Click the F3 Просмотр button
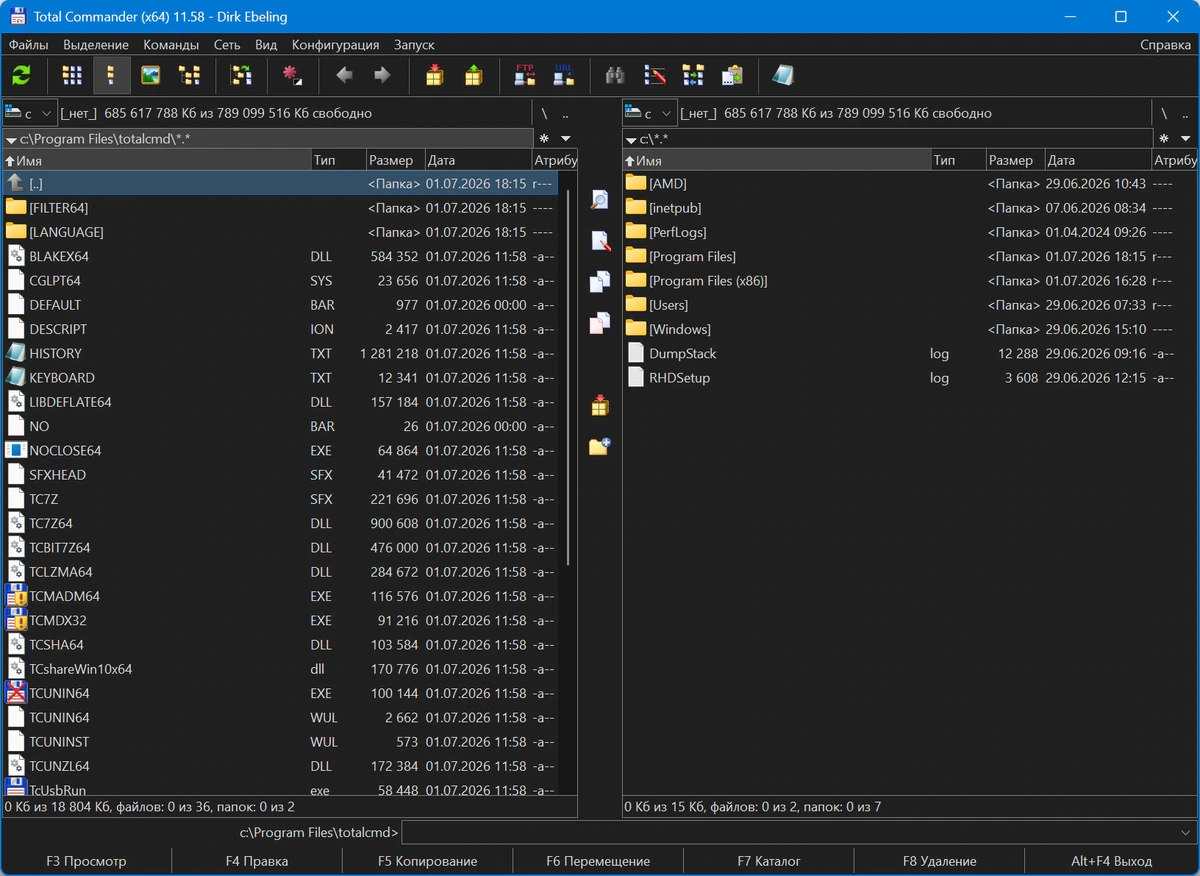 (86, 861)
